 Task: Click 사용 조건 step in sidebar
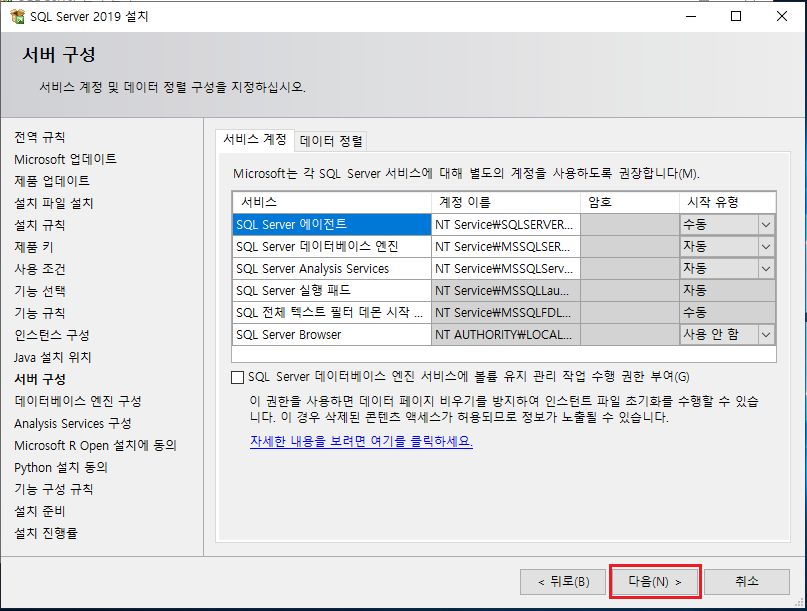[x=40, y=269]
